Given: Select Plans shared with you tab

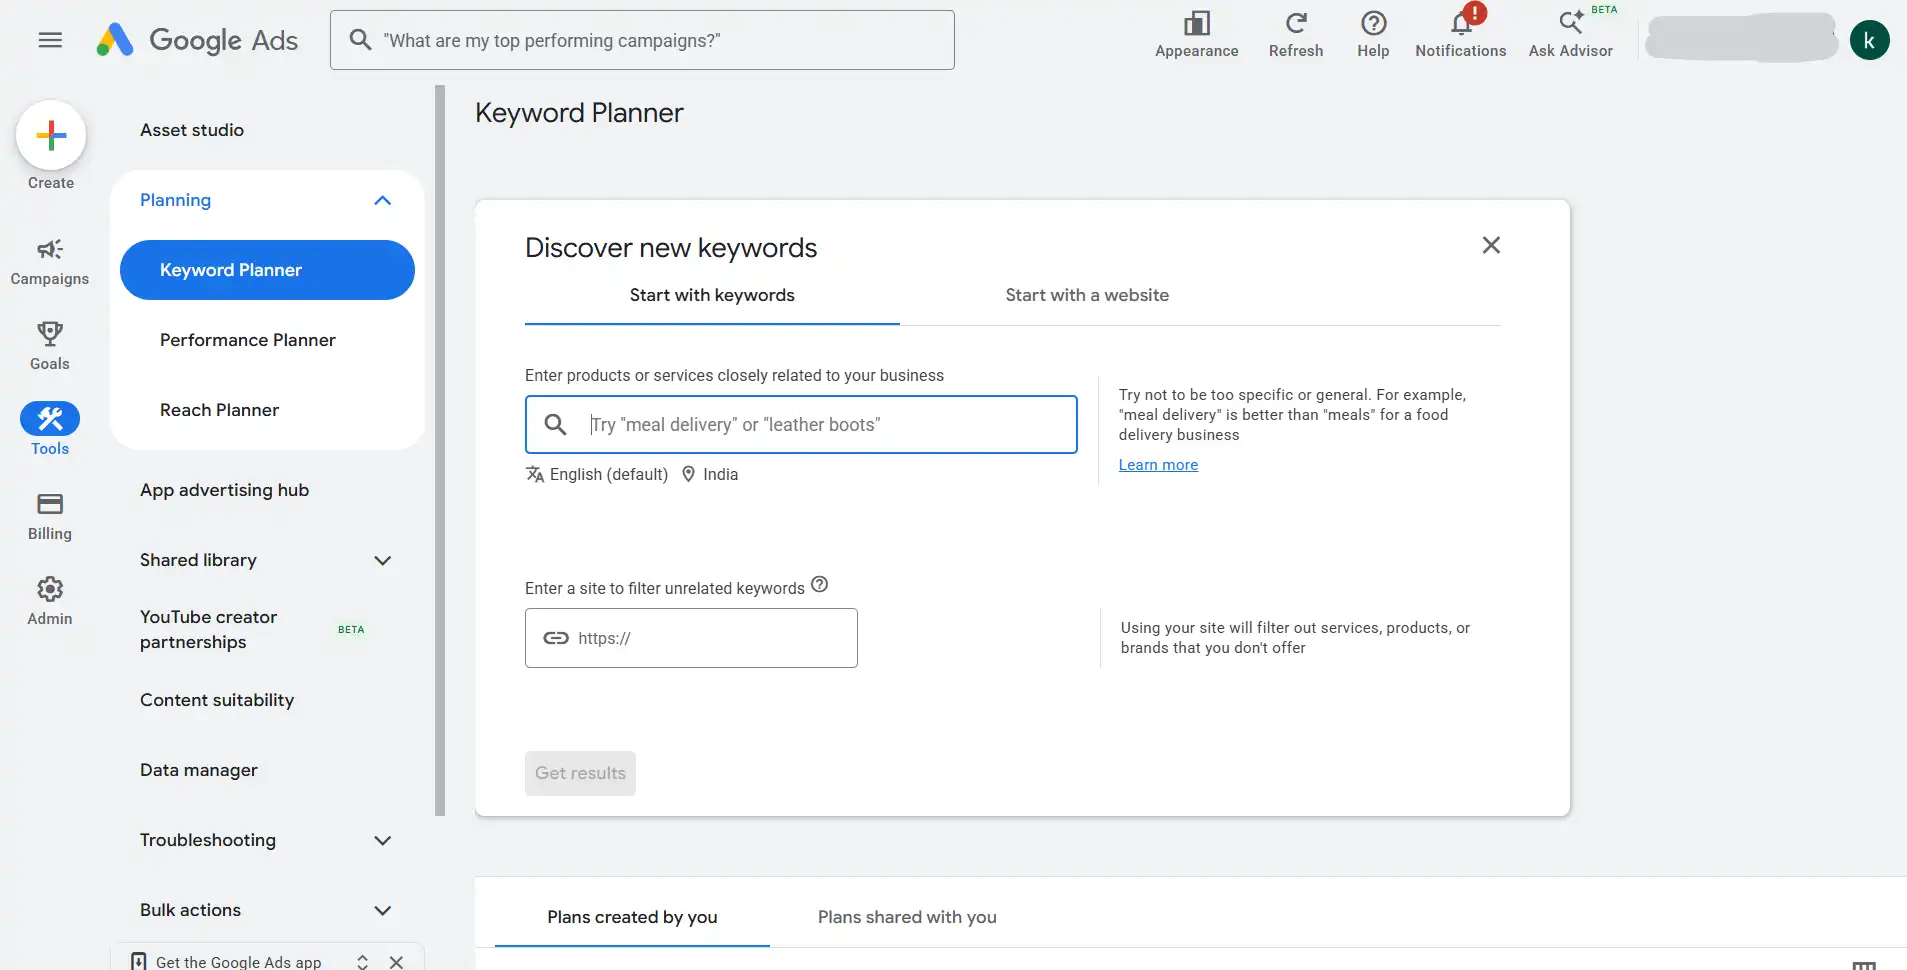Looking at the screenshot, I should pos(907,917).
